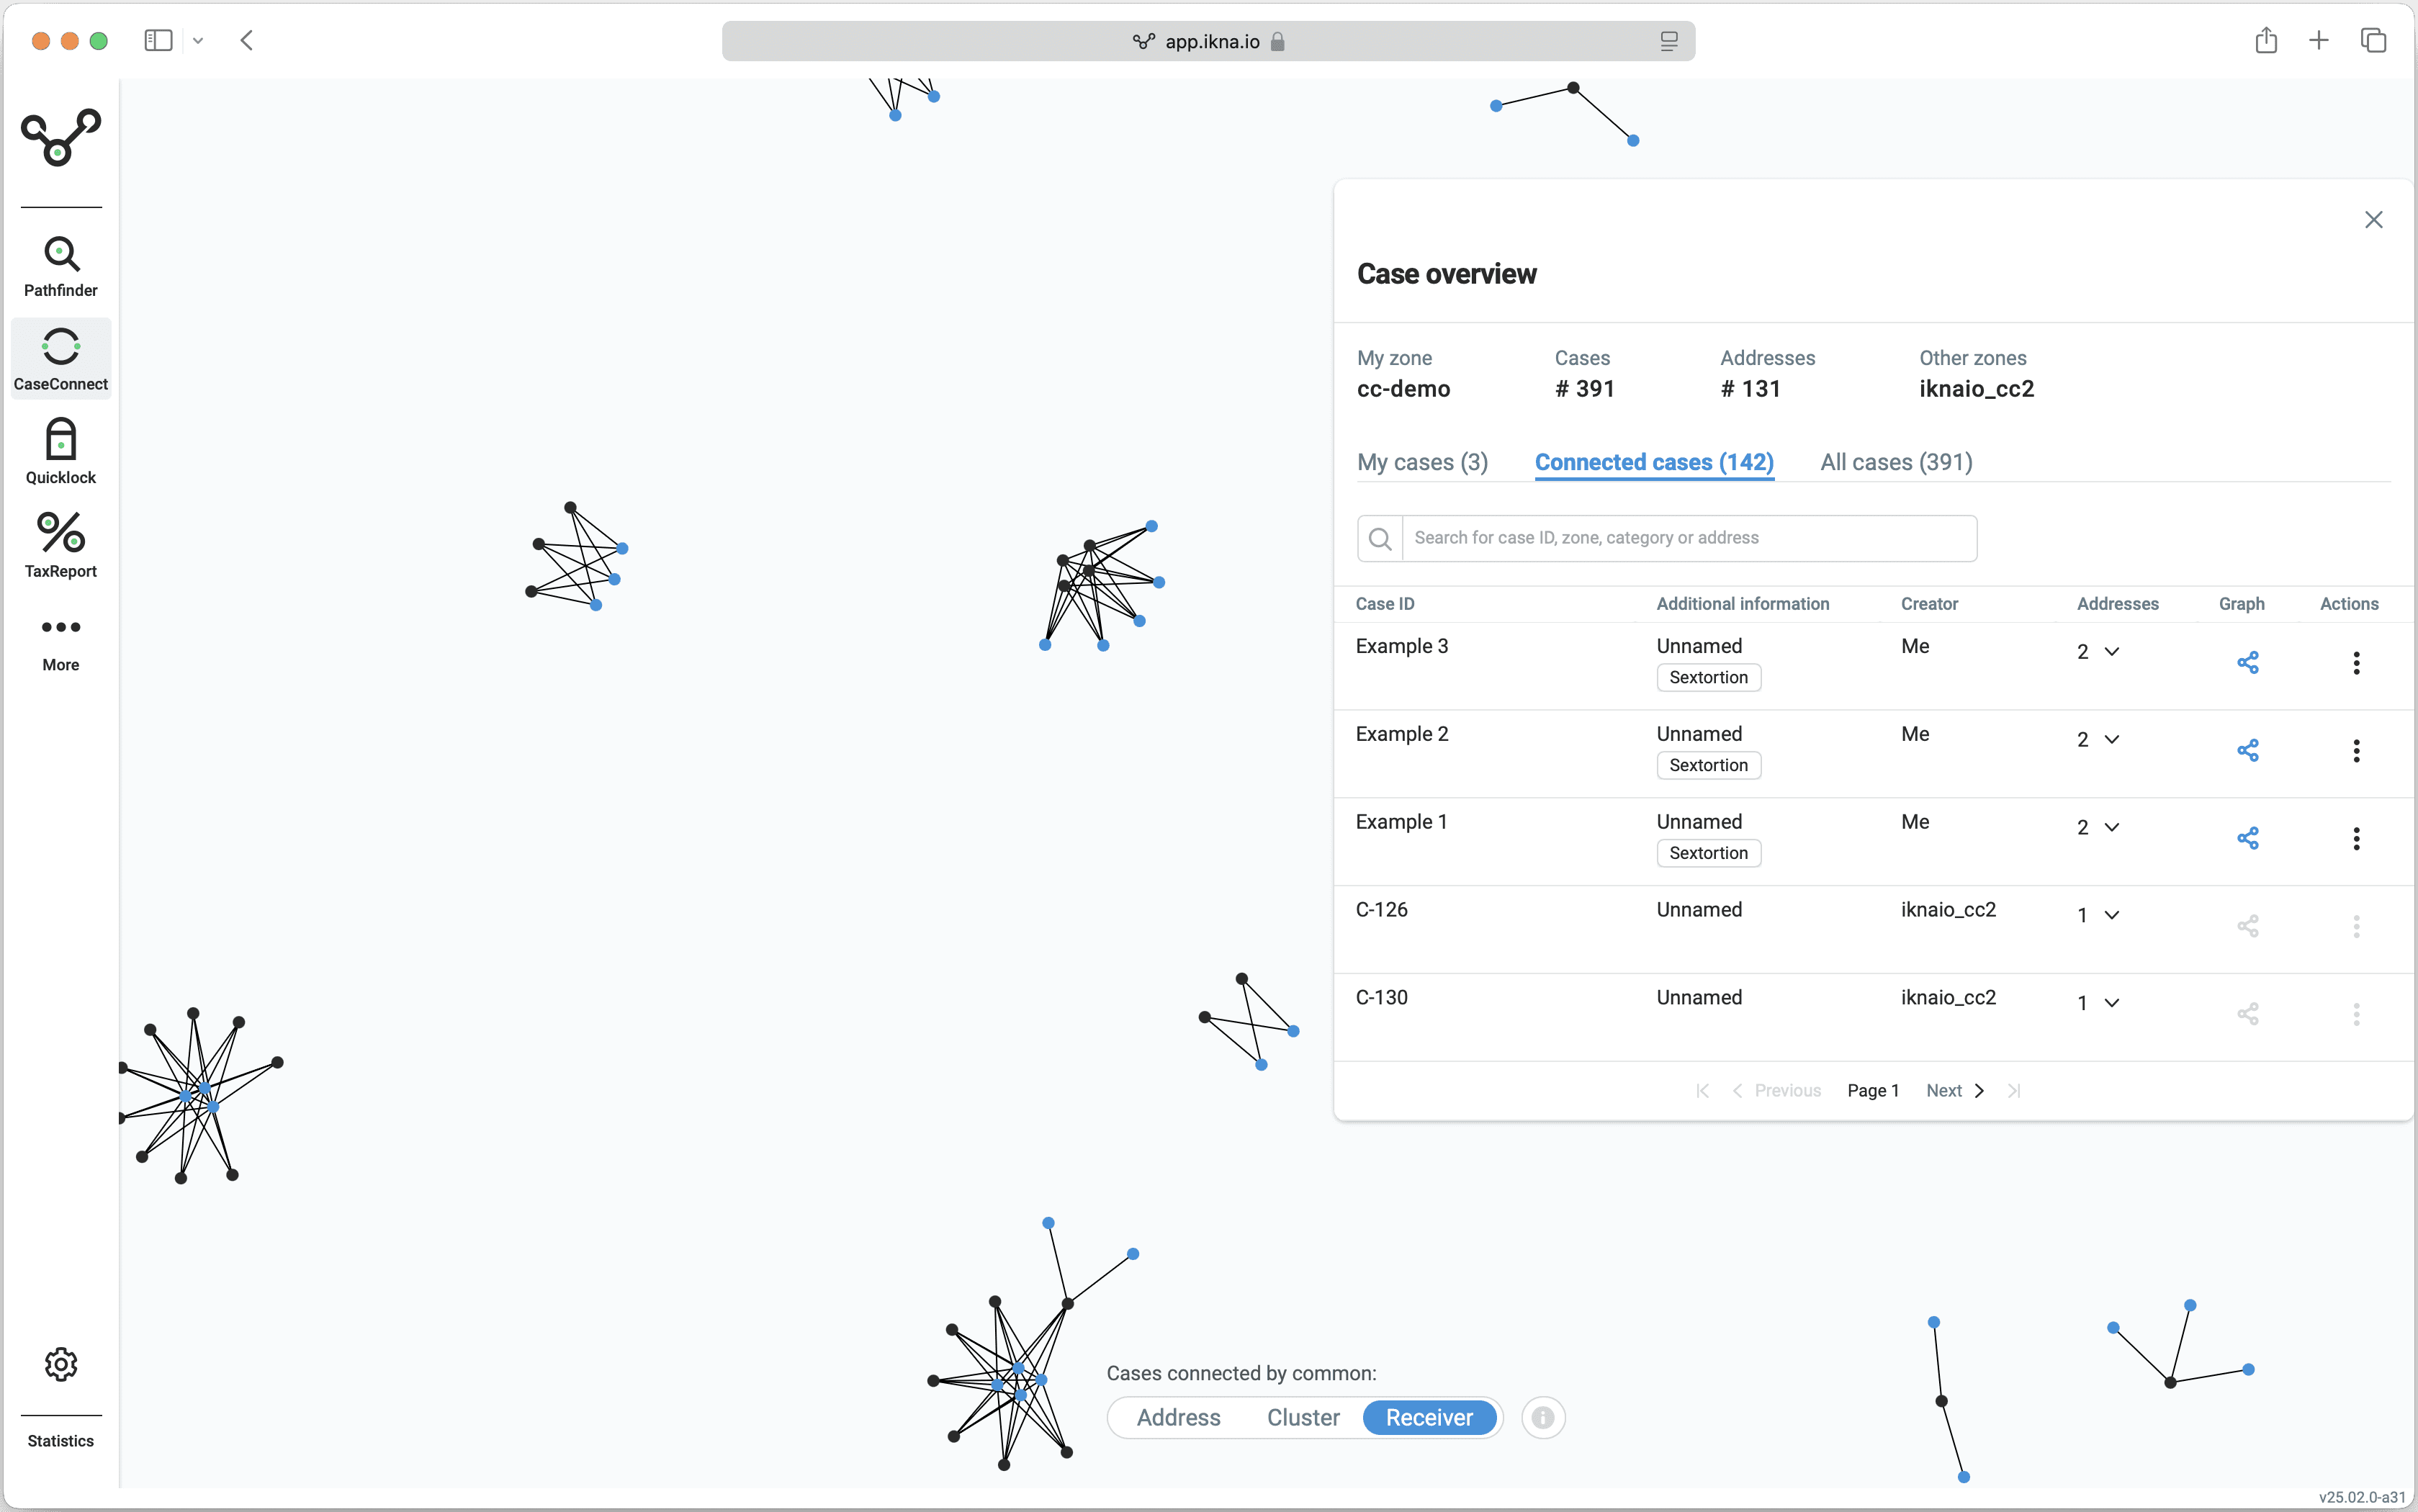2418x1512 pixels.
Task: Open actions menu for Example 2
Action: click(2356, 750)
